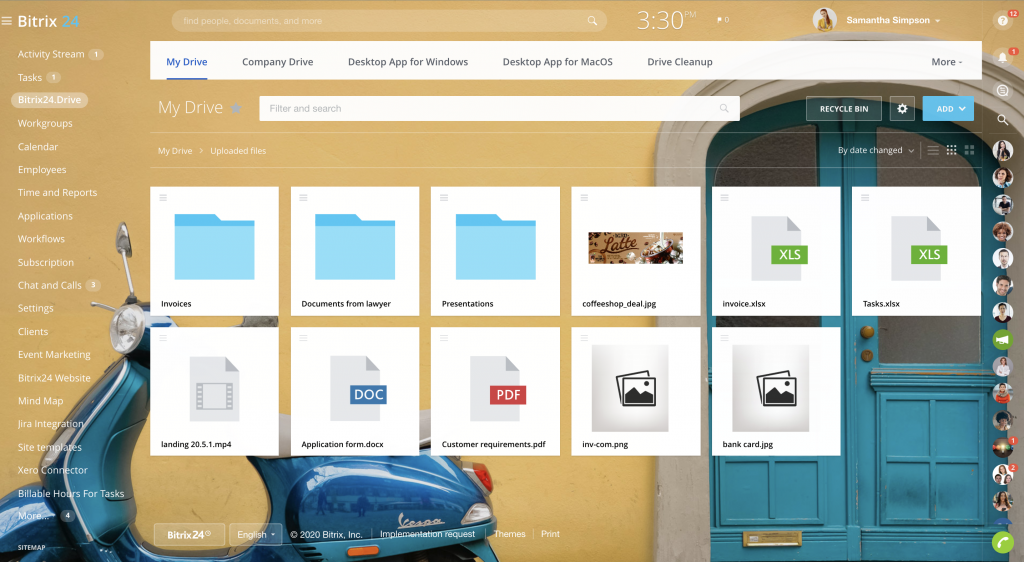Image resolution: width=1024 pixels, height=562 pixels.
Task: Switch to the Company Drive tab
Action: pos(277,62)
